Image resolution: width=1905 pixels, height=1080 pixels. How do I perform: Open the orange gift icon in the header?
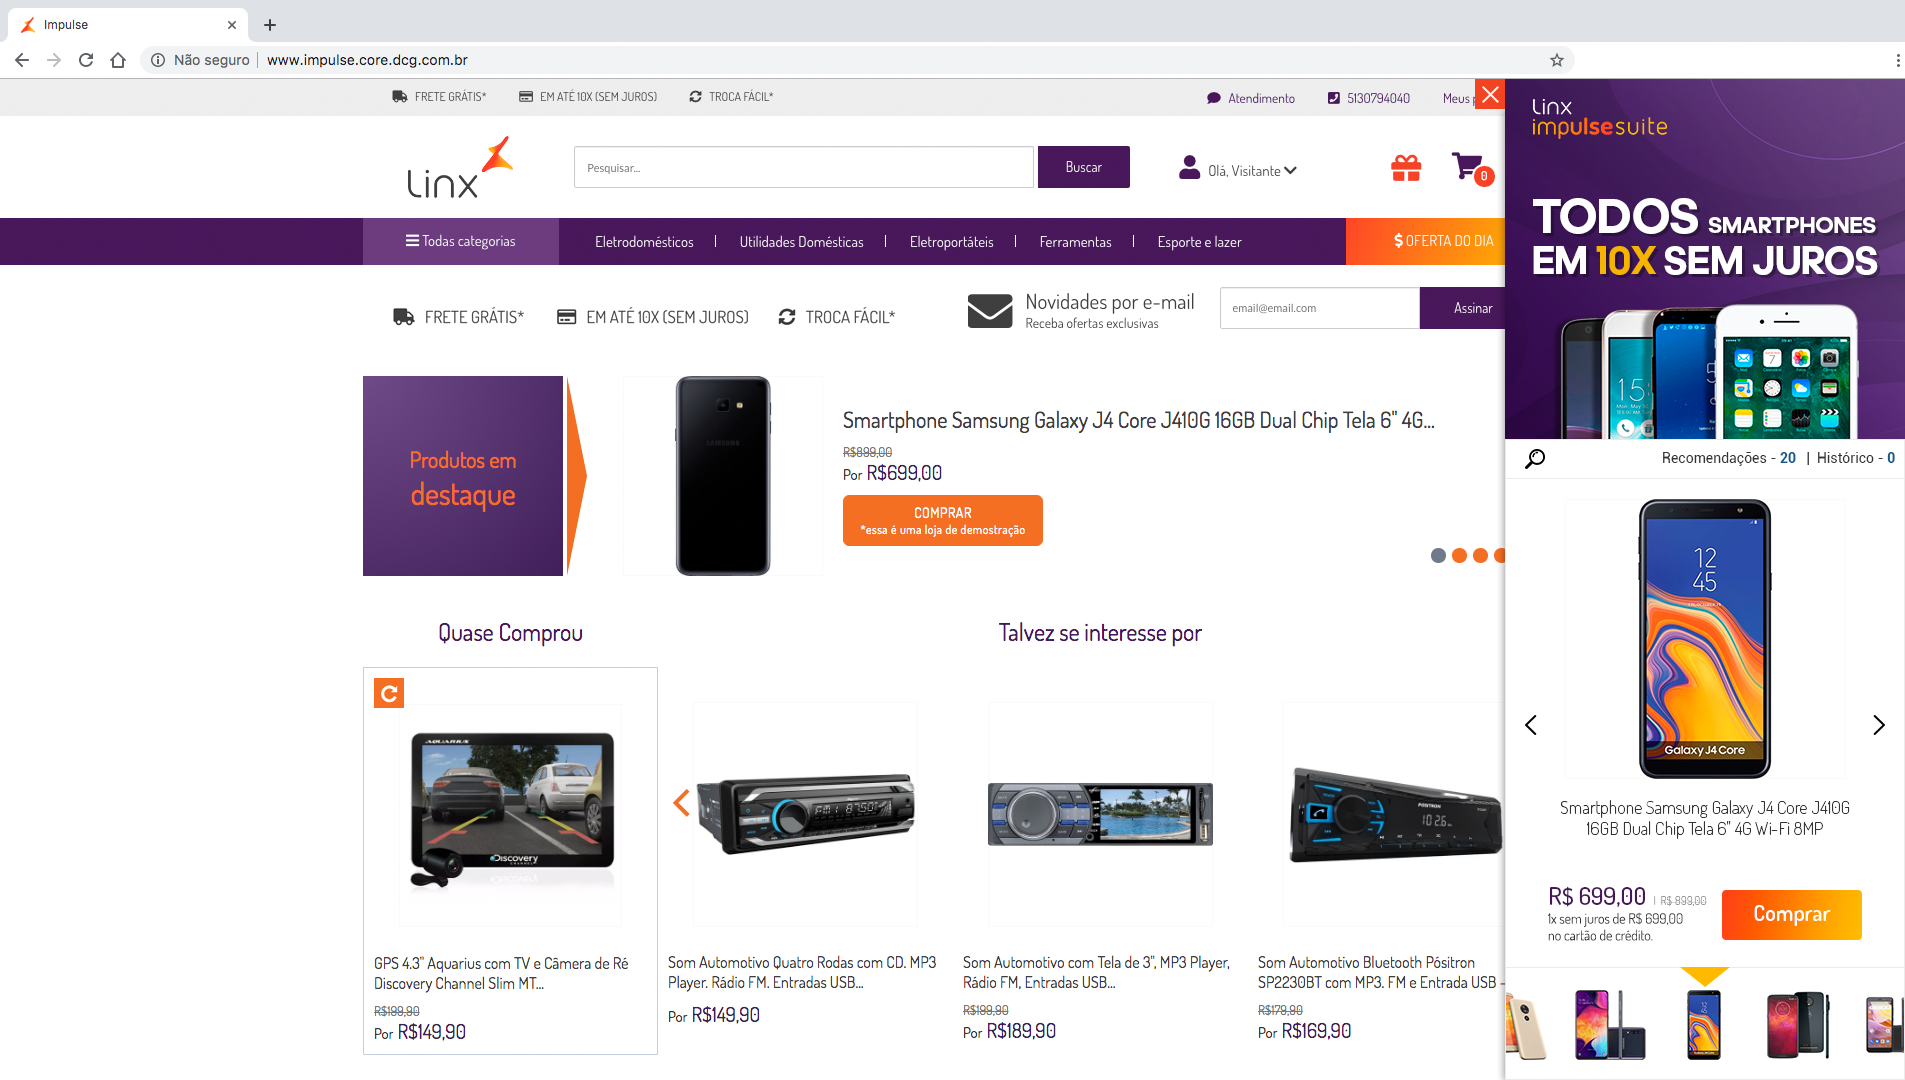point(1406,169)
